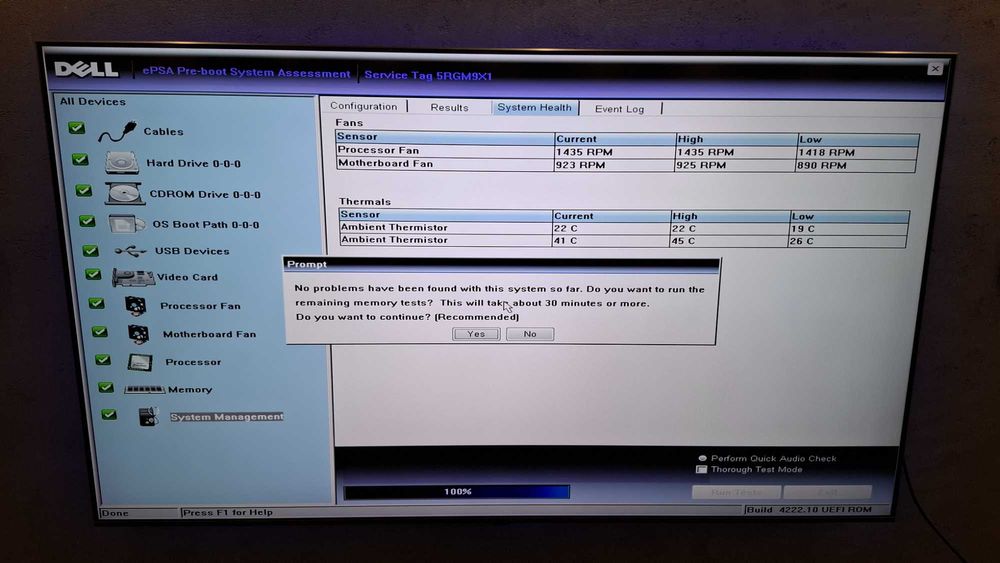Select OS Boot Path 0-0-0 entry
Image resolution: width=1000 pixels, height=563 pixels.
[205, 224]
